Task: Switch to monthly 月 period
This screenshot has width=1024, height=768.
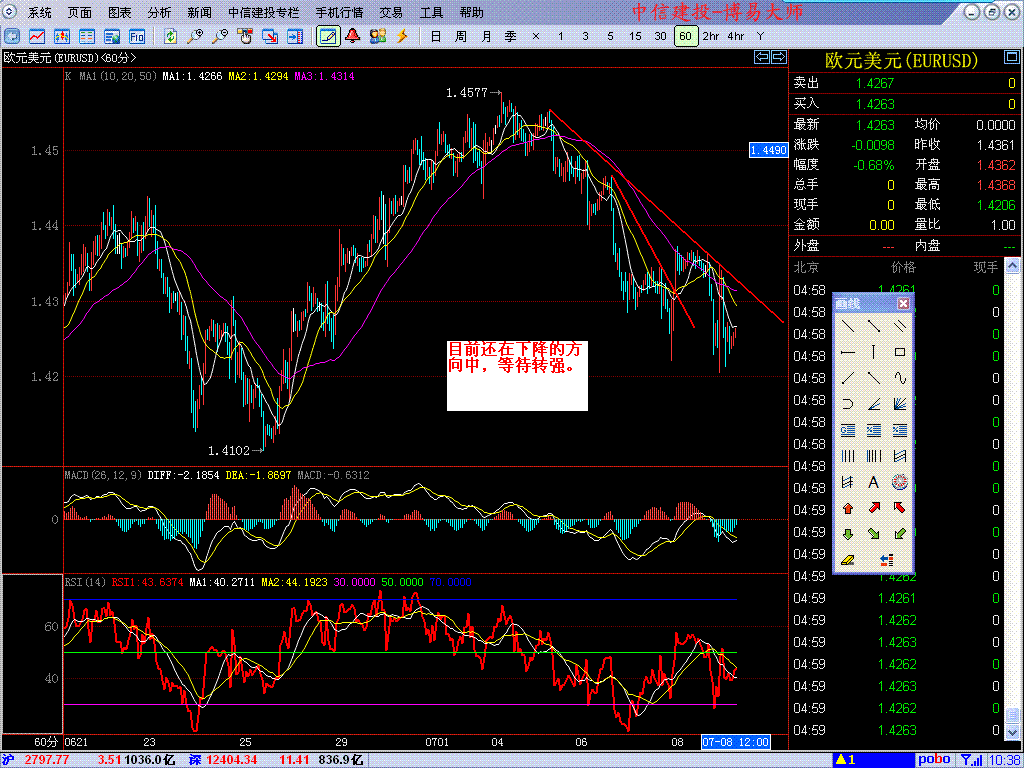Action: tap(487, 36)
